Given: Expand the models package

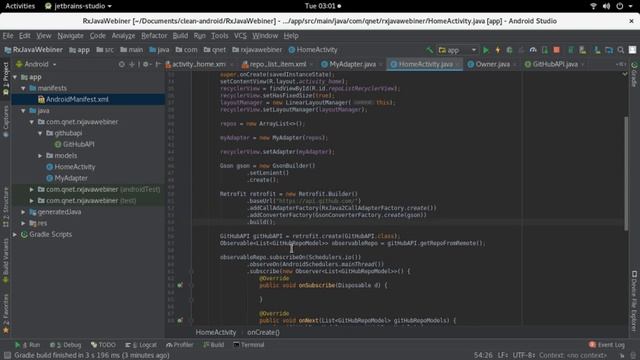Looking at the screenshot, I should [40, 156].
